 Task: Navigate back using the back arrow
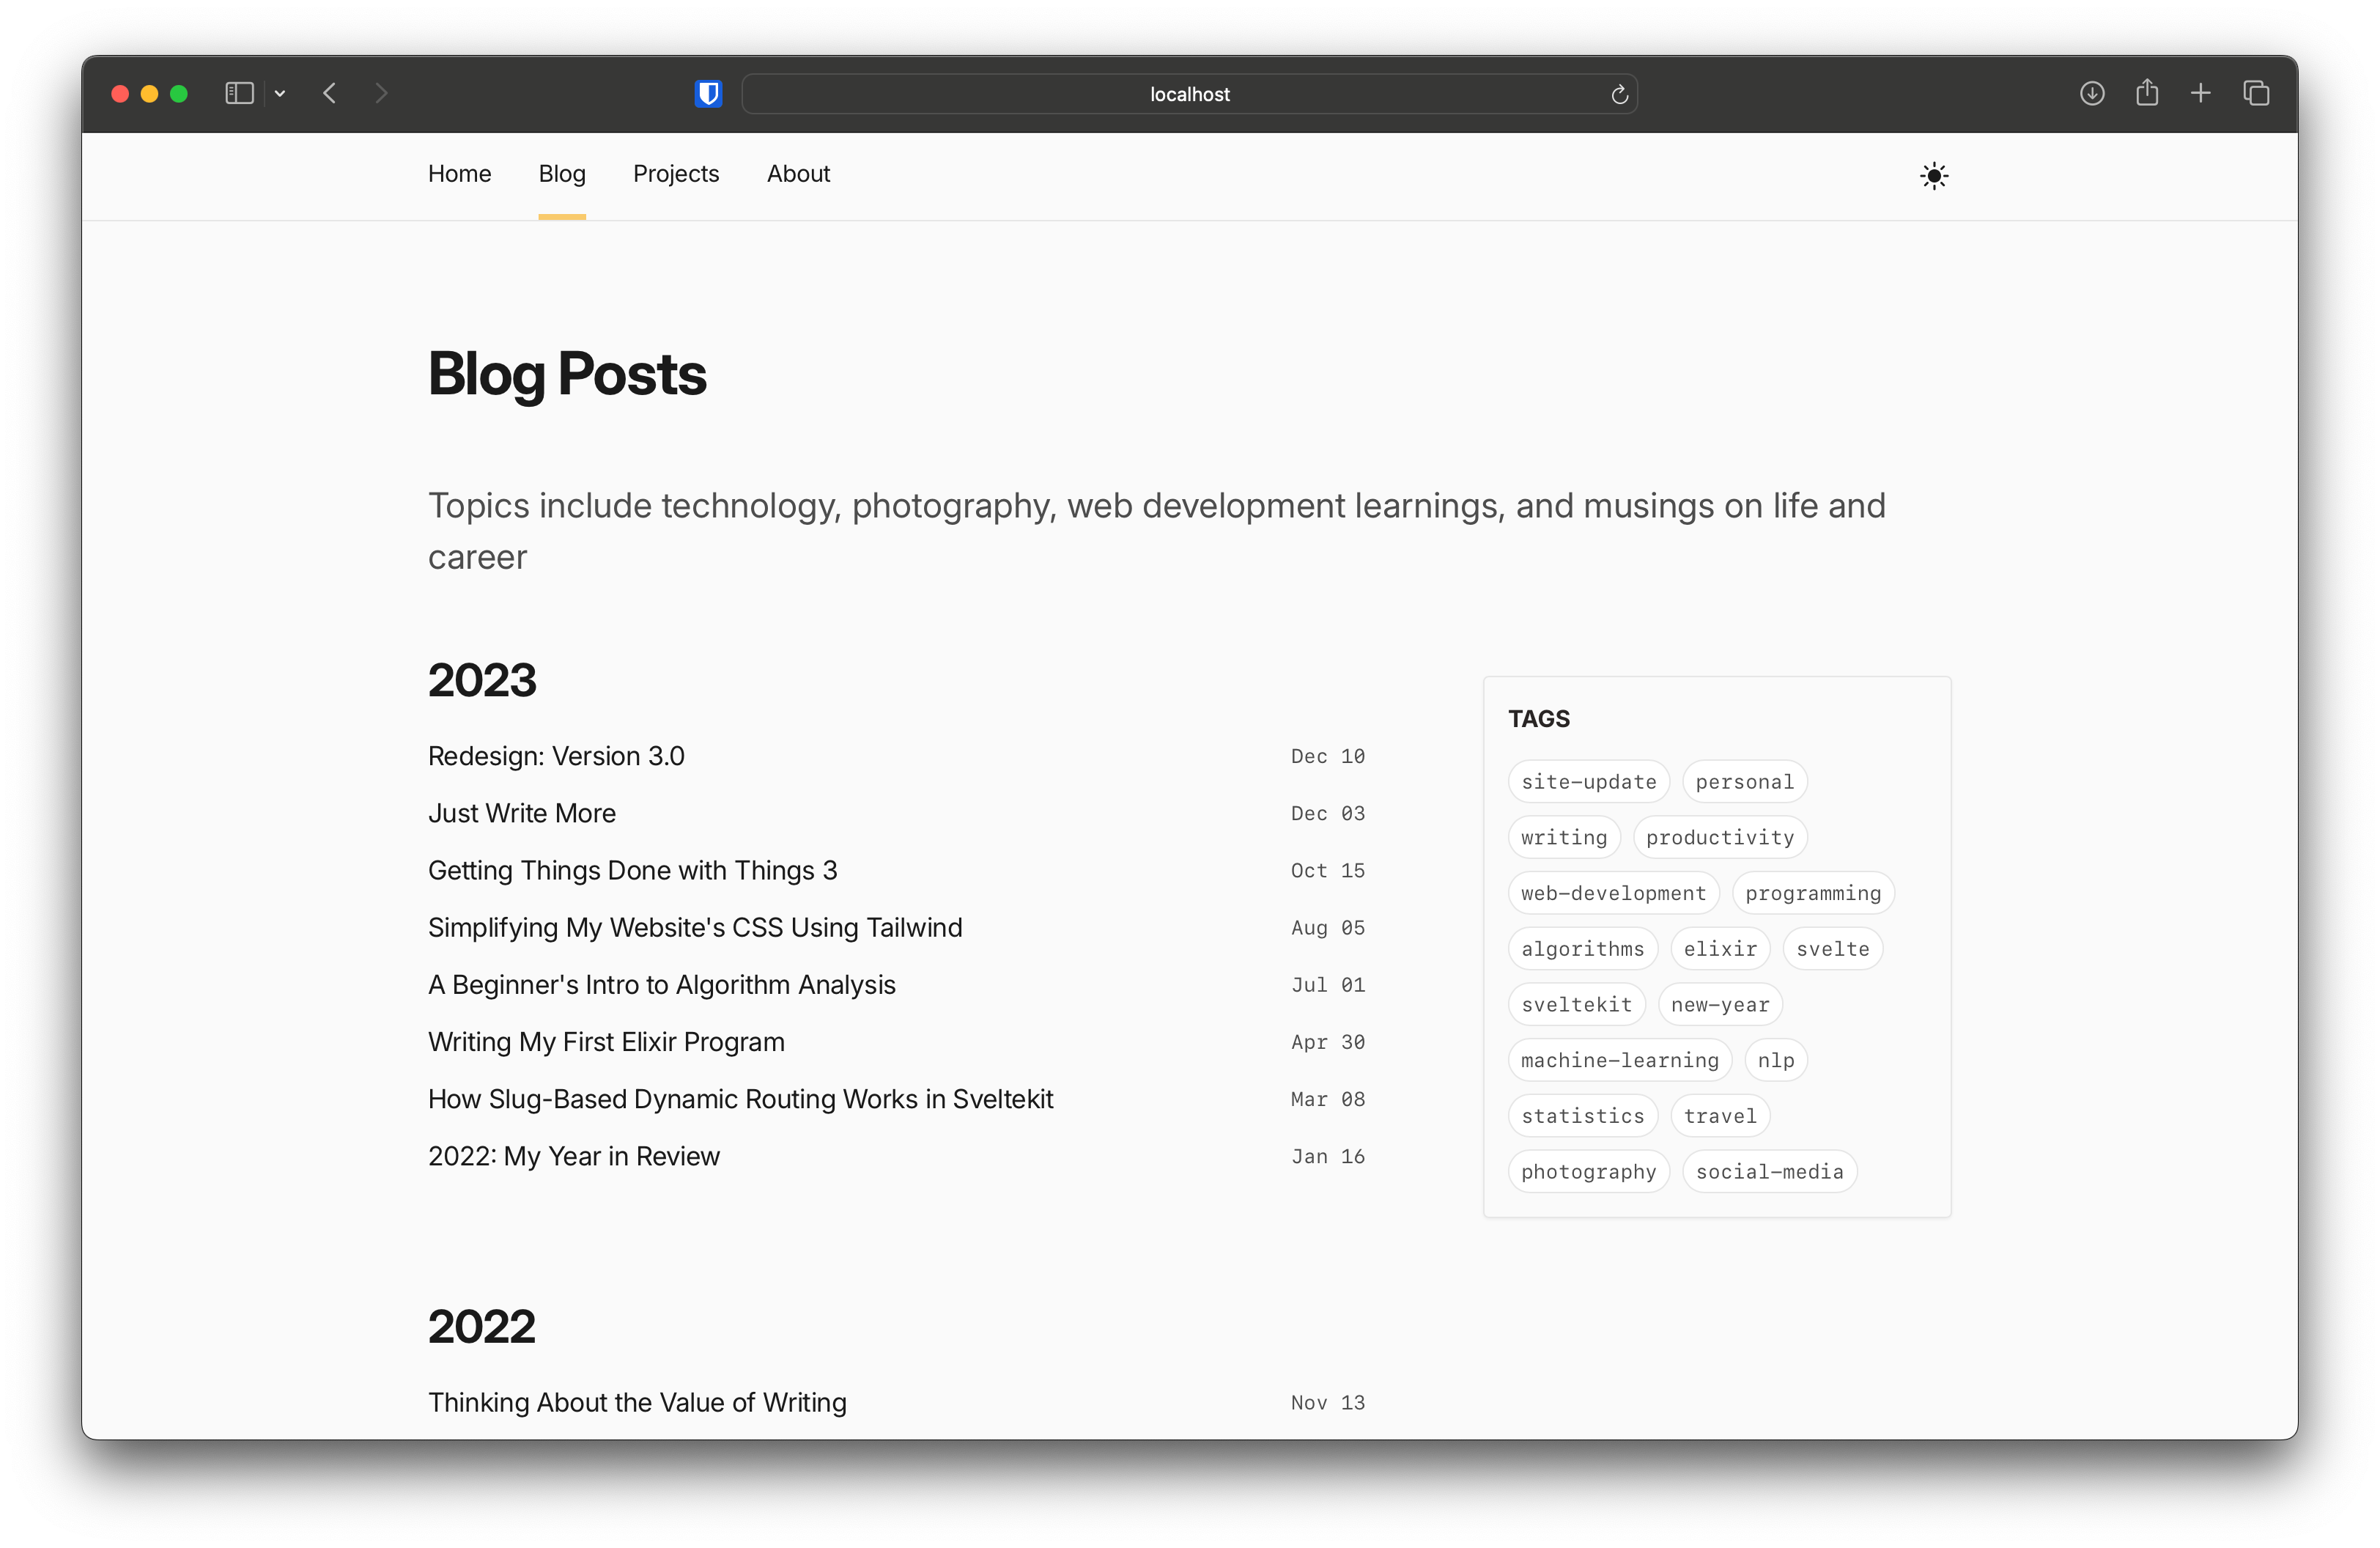[x=330, y=93]
